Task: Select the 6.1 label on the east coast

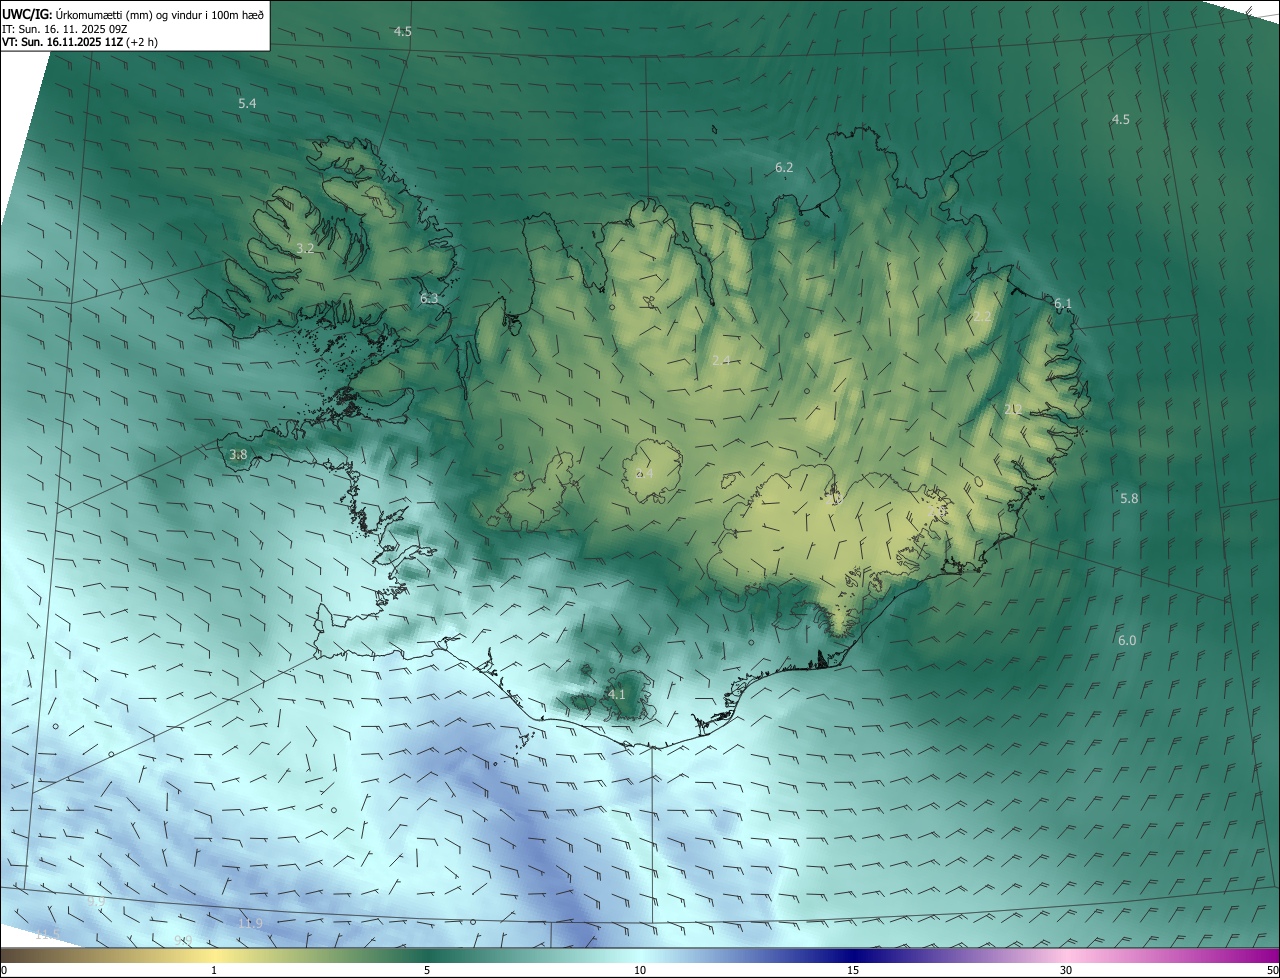Action: (1062, 304)
